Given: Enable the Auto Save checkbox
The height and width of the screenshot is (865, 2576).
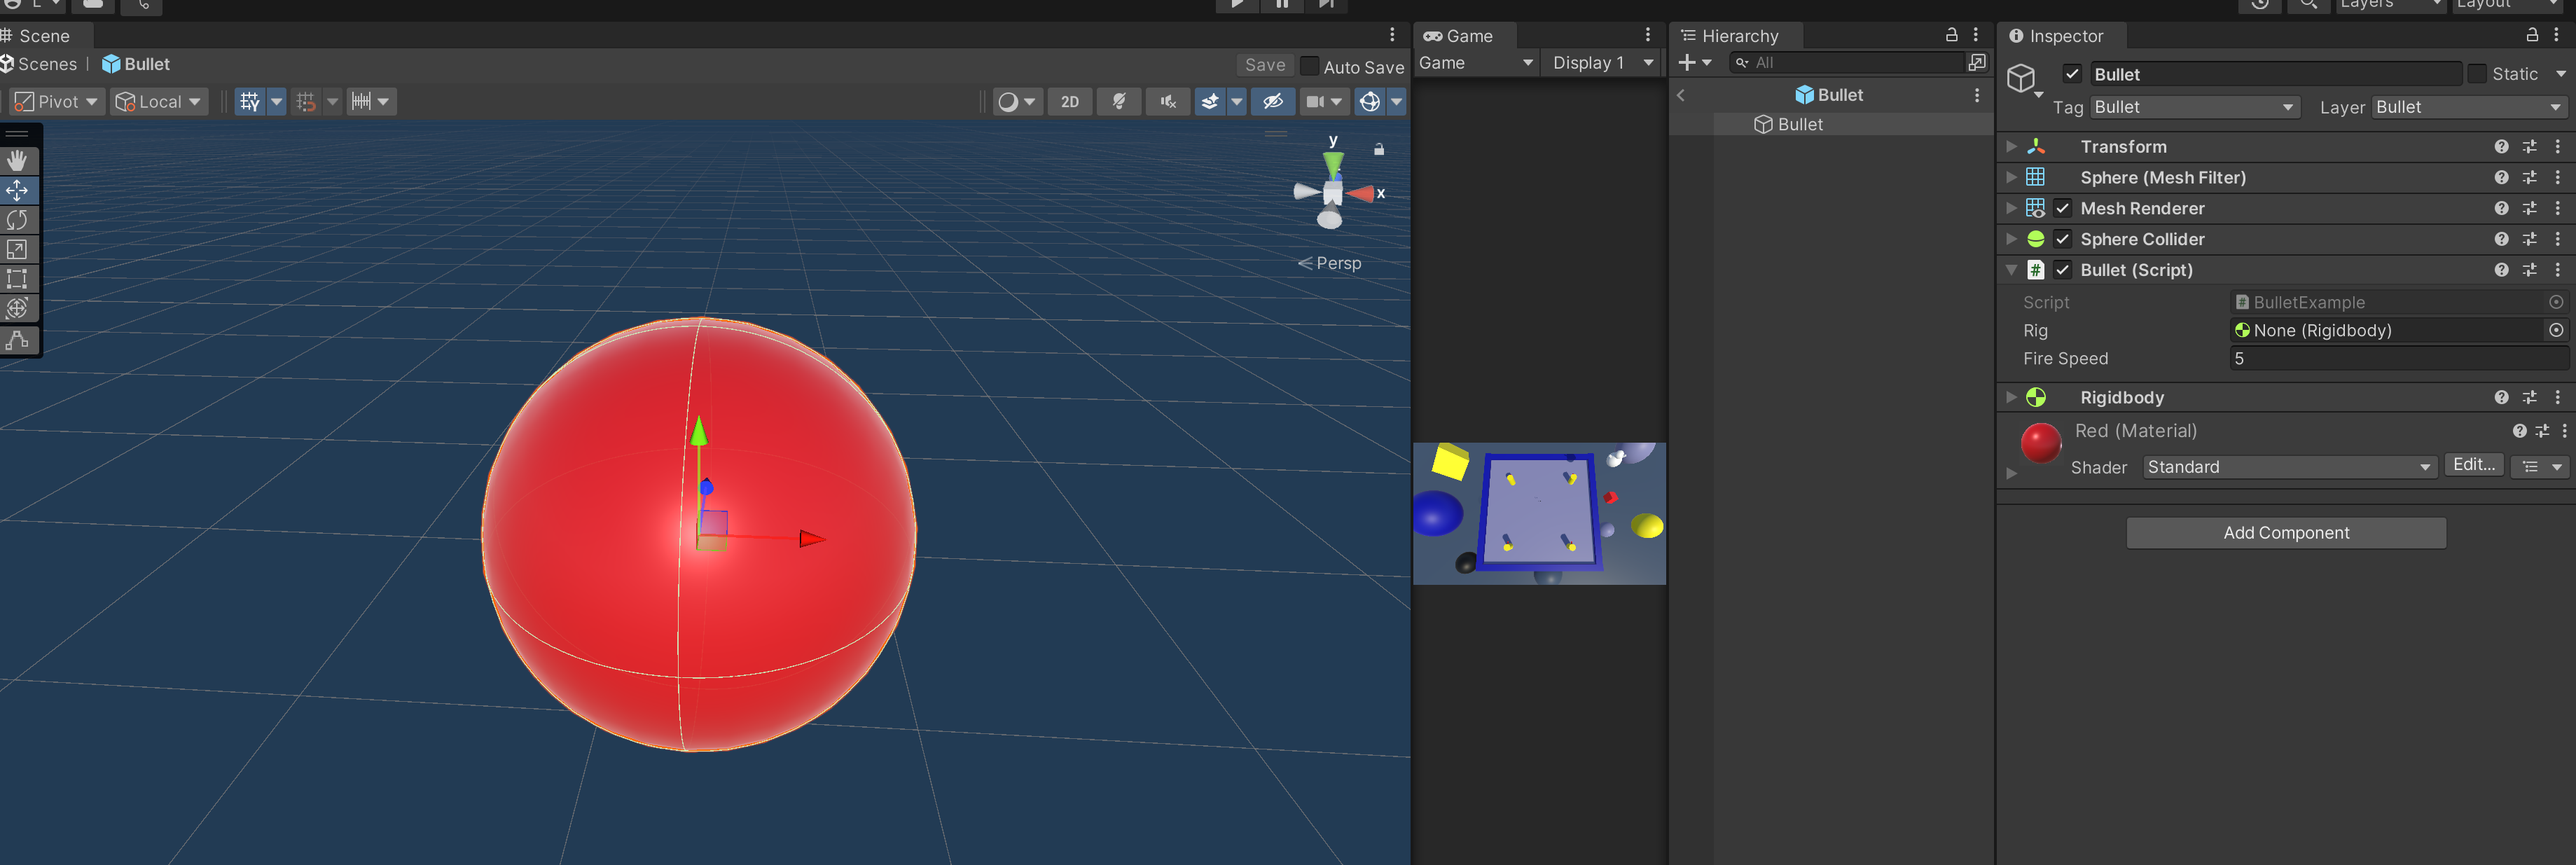Looking at the screenshot, I should (x=1309, y=67).
